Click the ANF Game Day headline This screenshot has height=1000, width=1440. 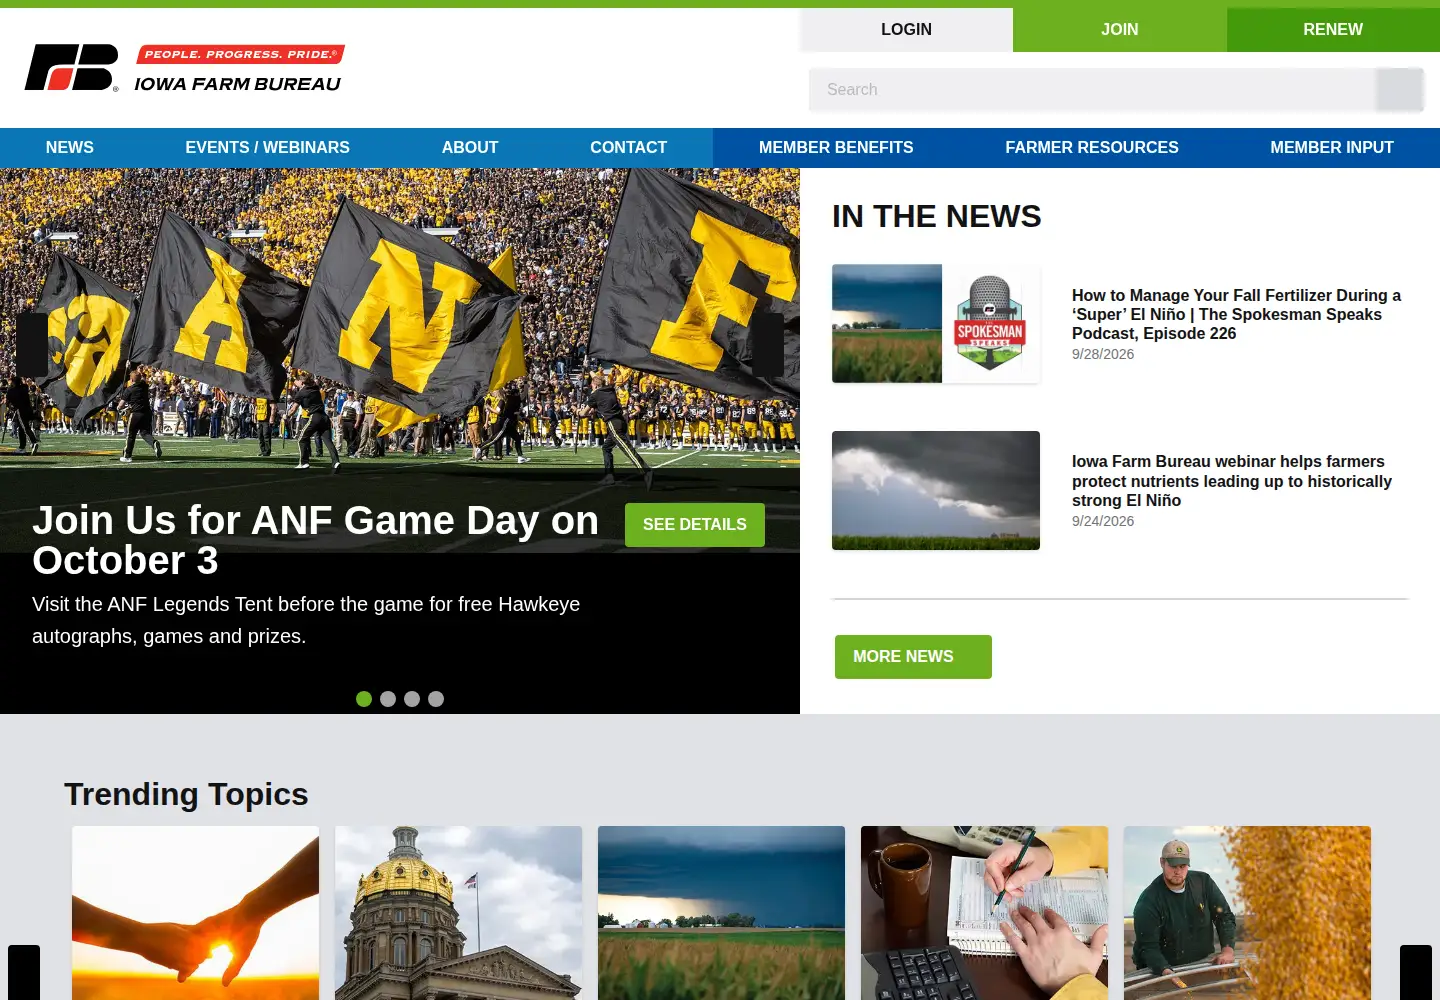(x=316, y=541)
